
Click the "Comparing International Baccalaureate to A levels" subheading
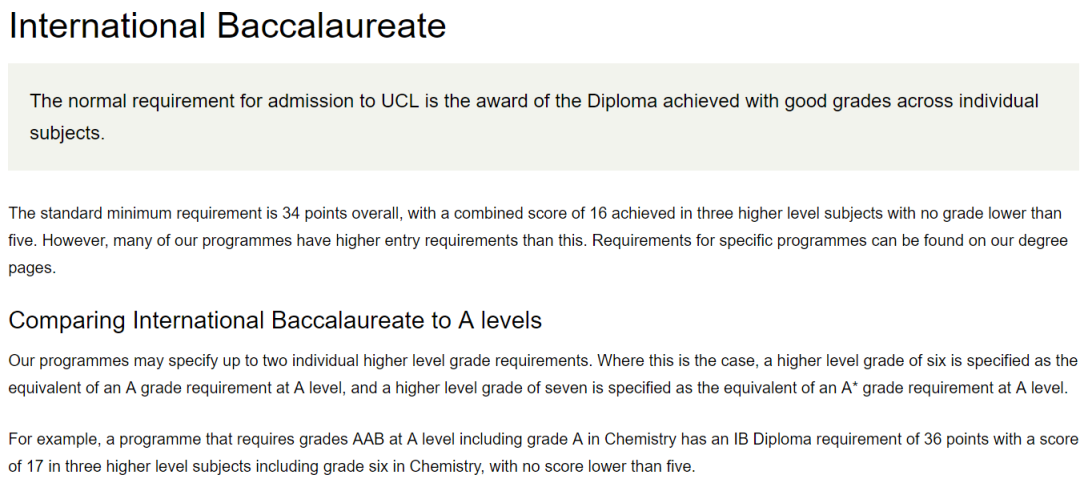coord(275,321)
